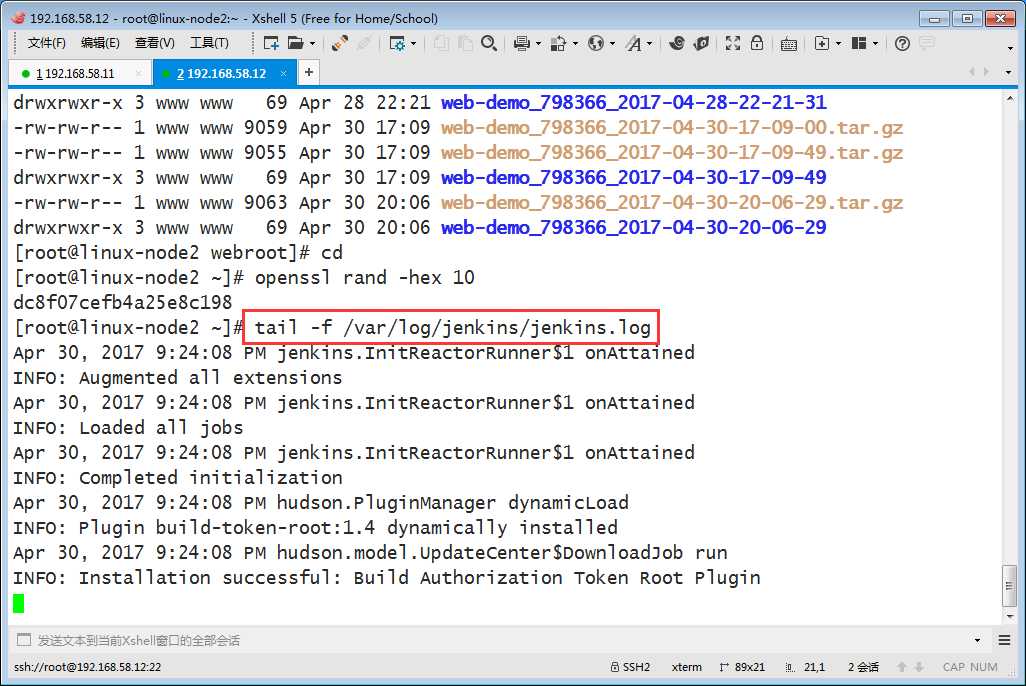This screenshot has height=686, width=1026.
Task: Click the Find magnifier icon
Action: [x=489, y=43]
